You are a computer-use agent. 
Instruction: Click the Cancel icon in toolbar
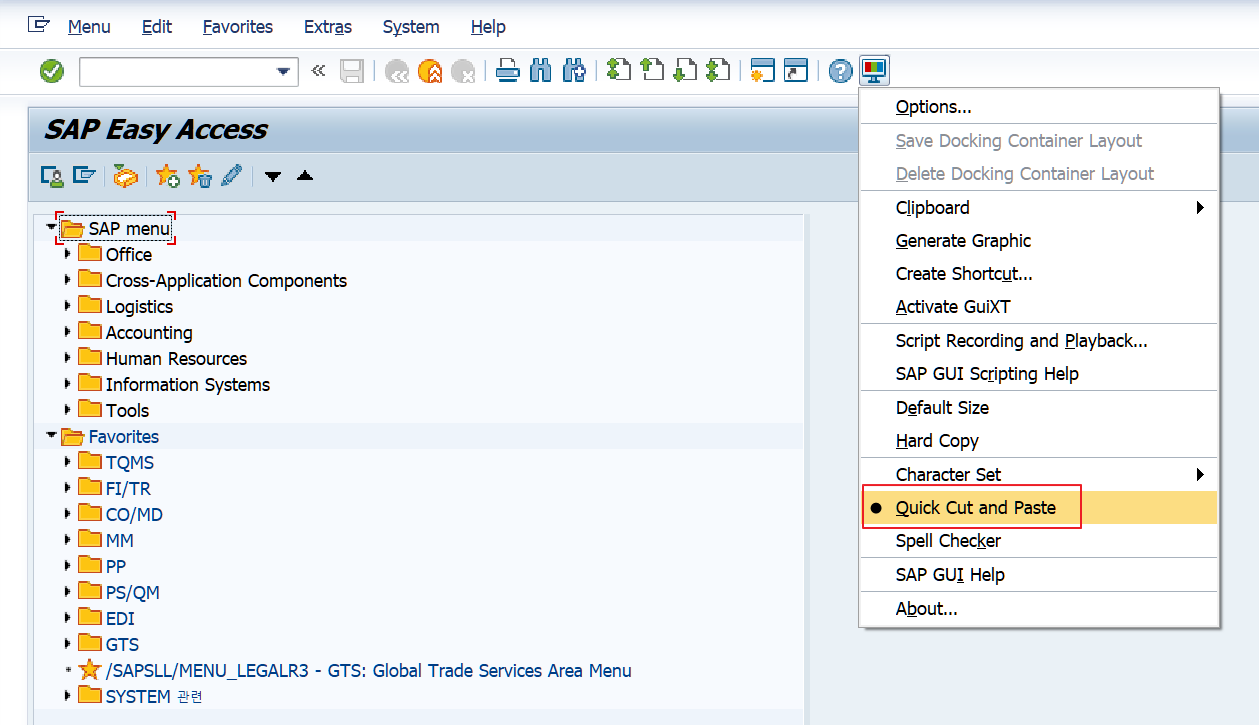[462, 71]
